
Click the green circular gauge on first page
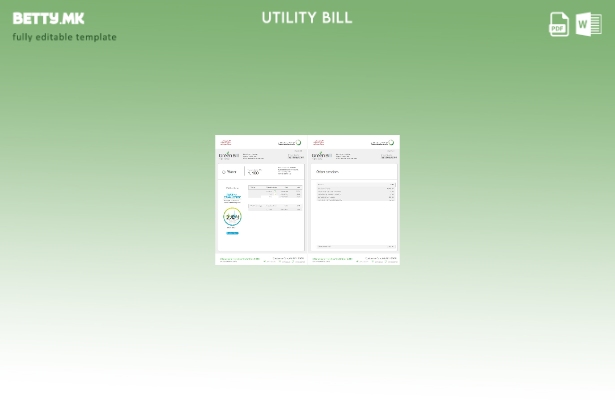point(232,217)
